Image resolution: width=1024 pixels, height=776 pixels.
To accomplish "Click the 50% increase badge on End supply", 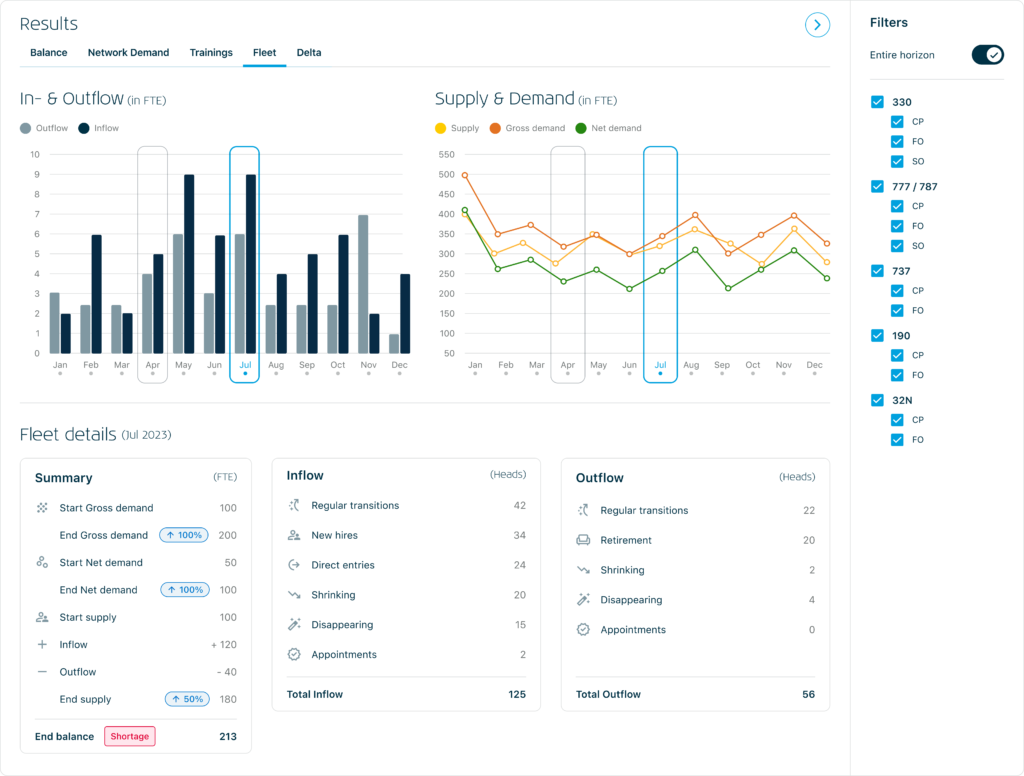I will 187,699.
